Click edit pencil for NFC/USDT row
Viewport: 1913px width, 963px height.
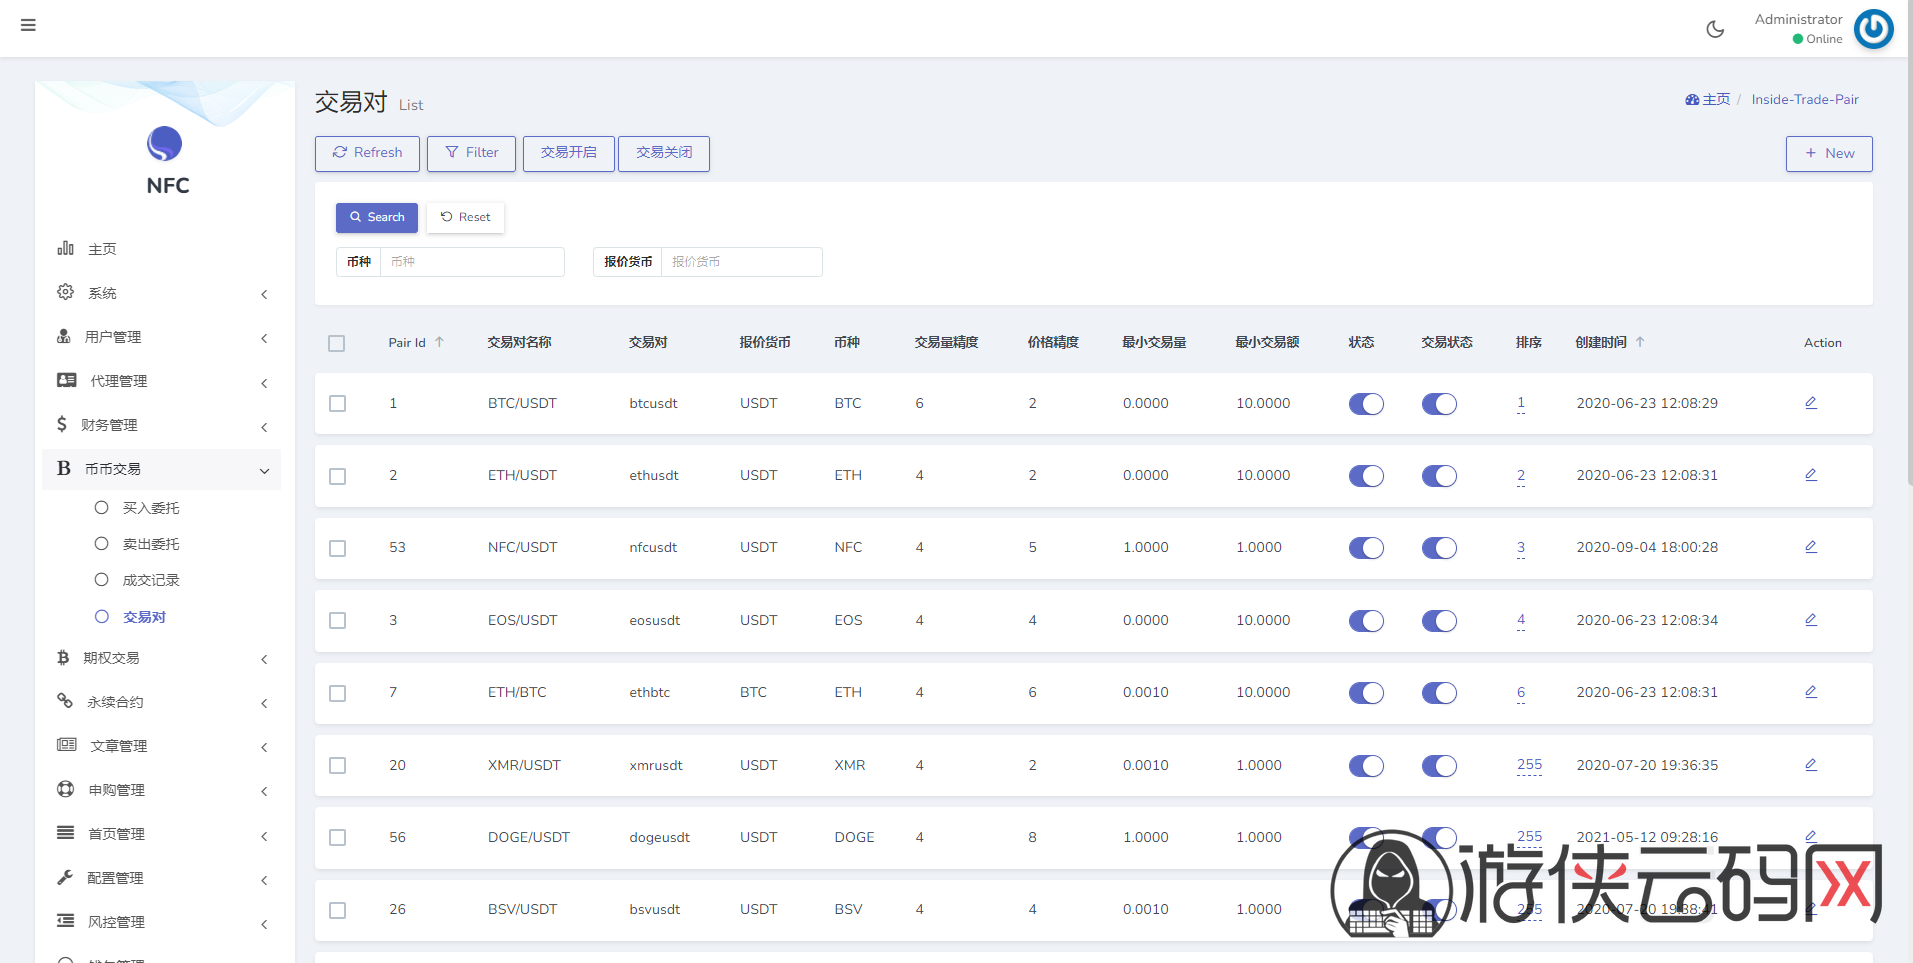pos(1810,547)
